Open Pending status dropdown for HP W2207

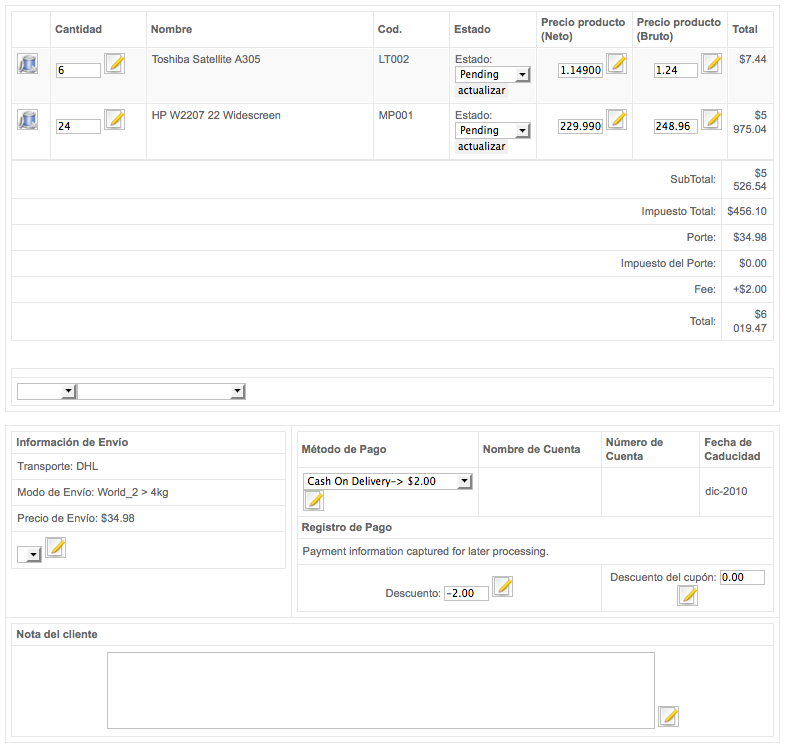pos(493,130)
